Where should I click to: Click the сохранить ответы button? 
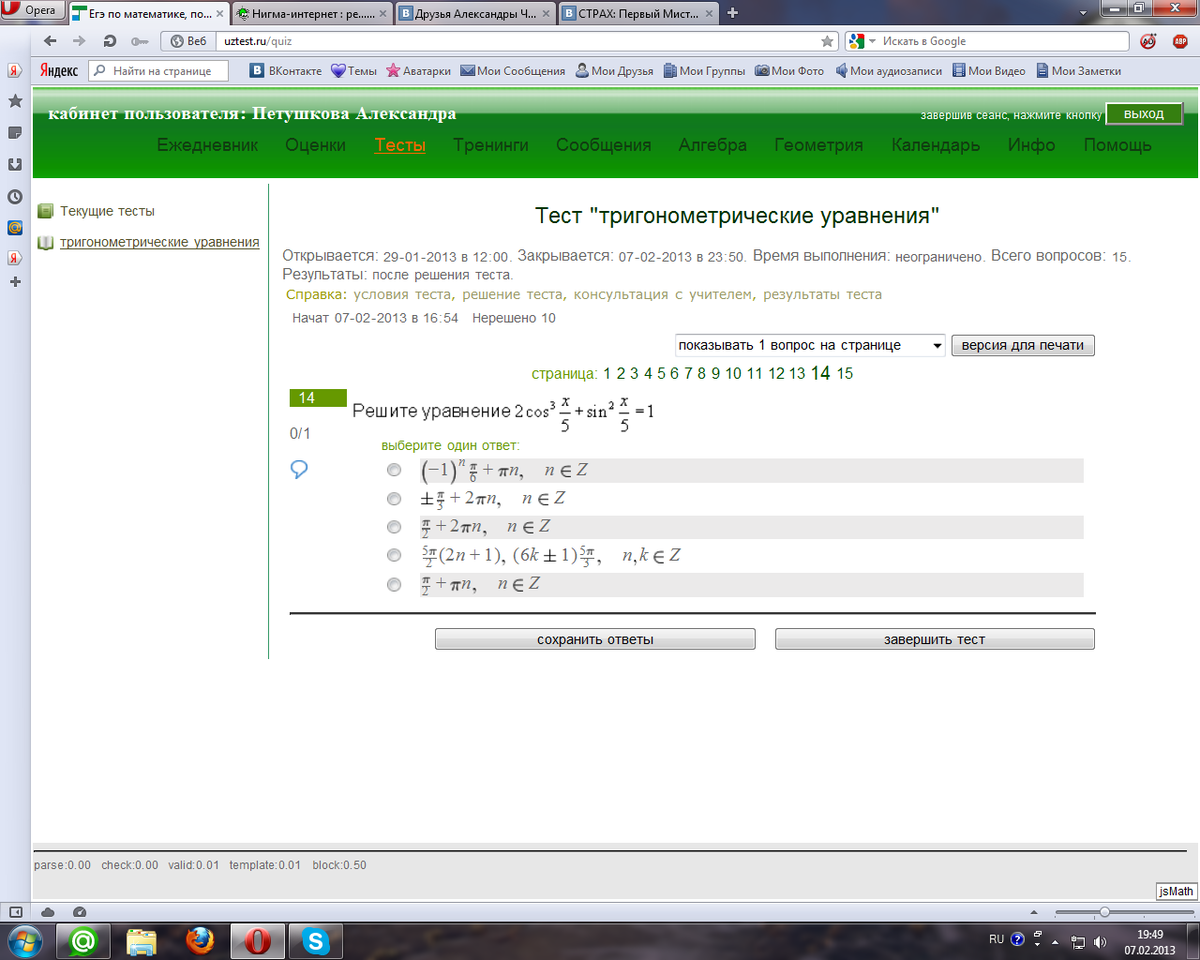coord(595,639)
